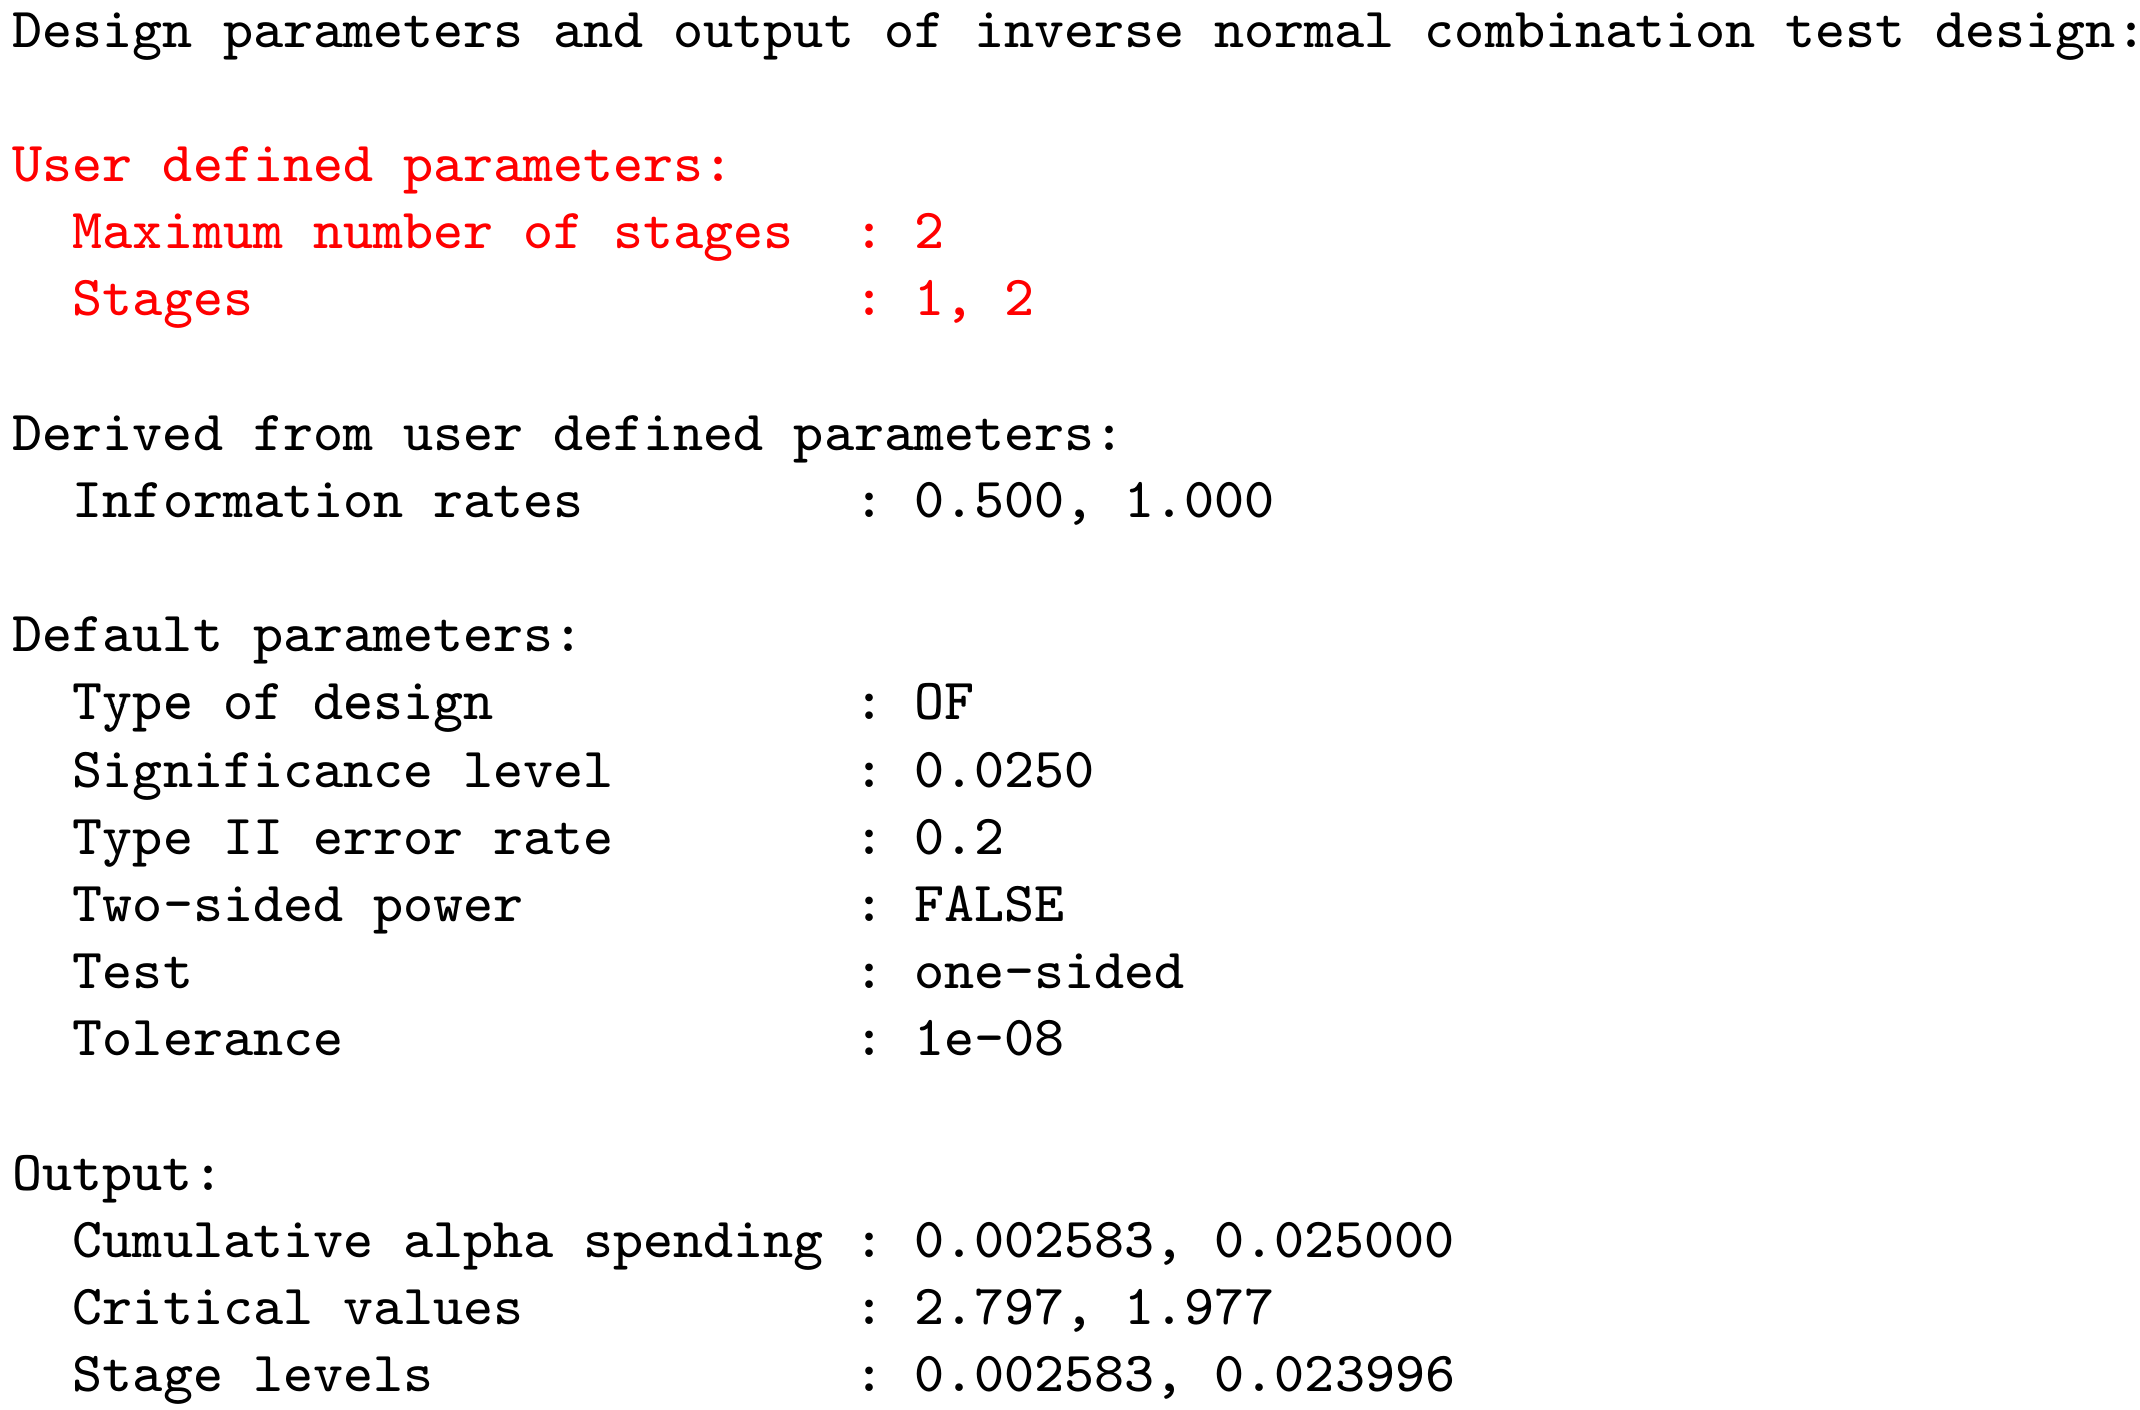Image resolution: width=2140 pixels, height=1410 pixels.
Task: Click the 'Stage levels' label
Action: coord(251,1376)
